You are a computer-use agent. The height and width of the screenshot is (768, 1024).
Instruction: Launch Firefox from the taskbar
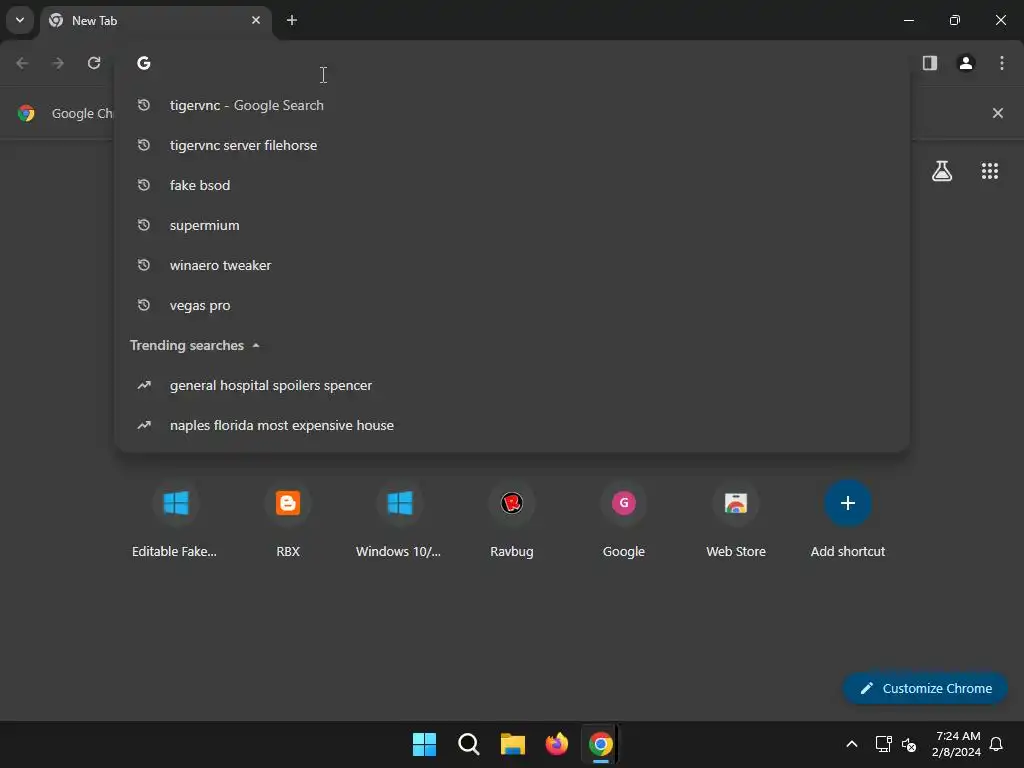point(556,744)
